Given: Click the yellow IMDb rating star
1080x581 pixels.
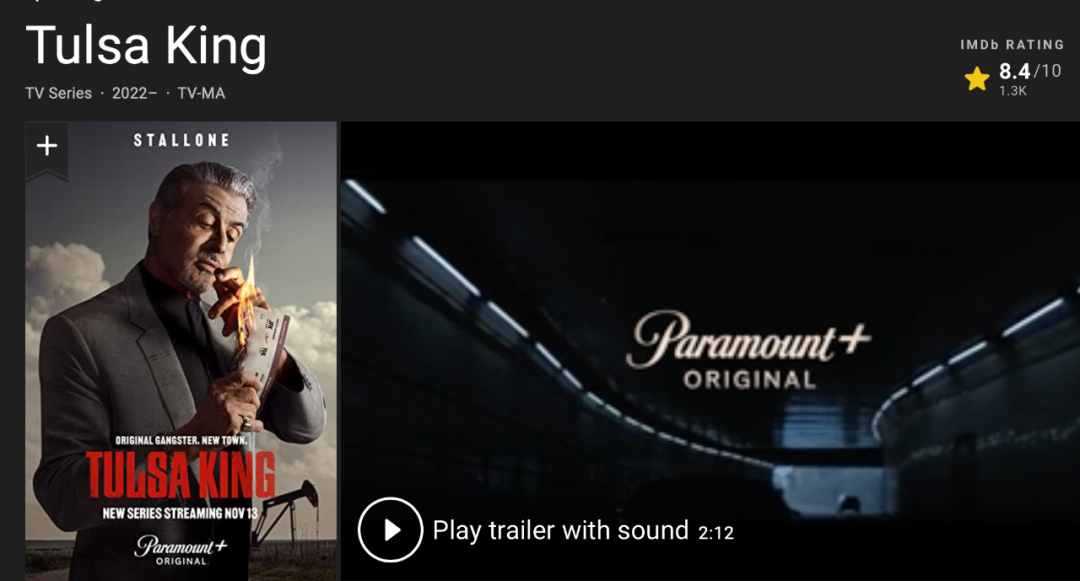Looking at the screenshot, I should 977,79.
